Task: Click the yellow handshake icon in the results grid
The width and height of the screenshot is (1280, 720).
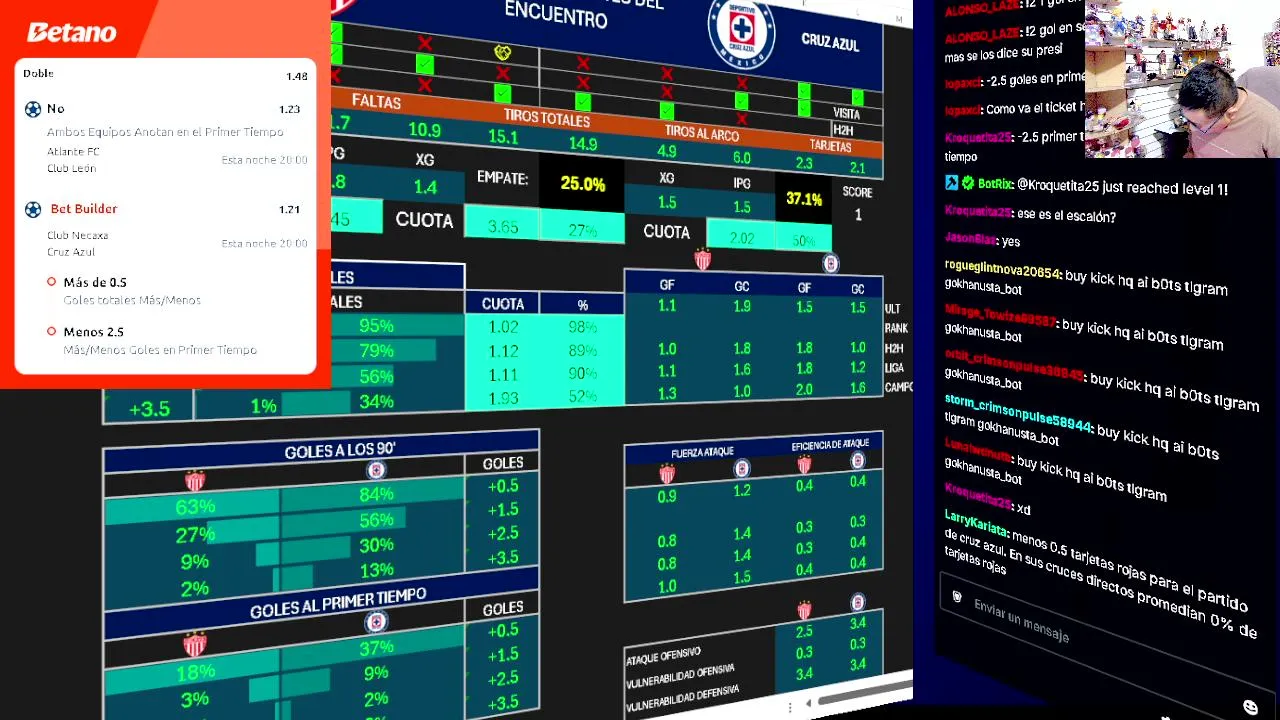Action: click(x=503, y=52)
